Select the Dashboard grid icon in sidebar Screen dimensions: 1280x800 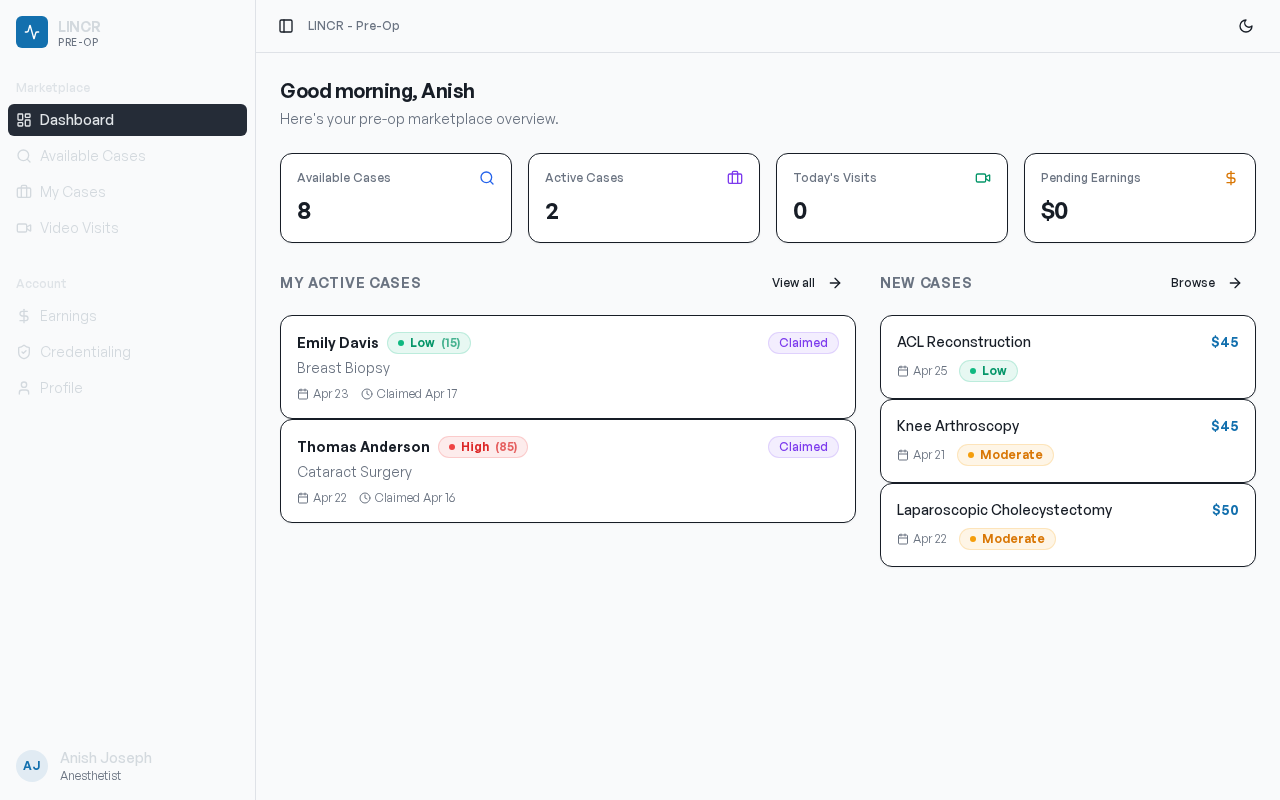(23, 120)
